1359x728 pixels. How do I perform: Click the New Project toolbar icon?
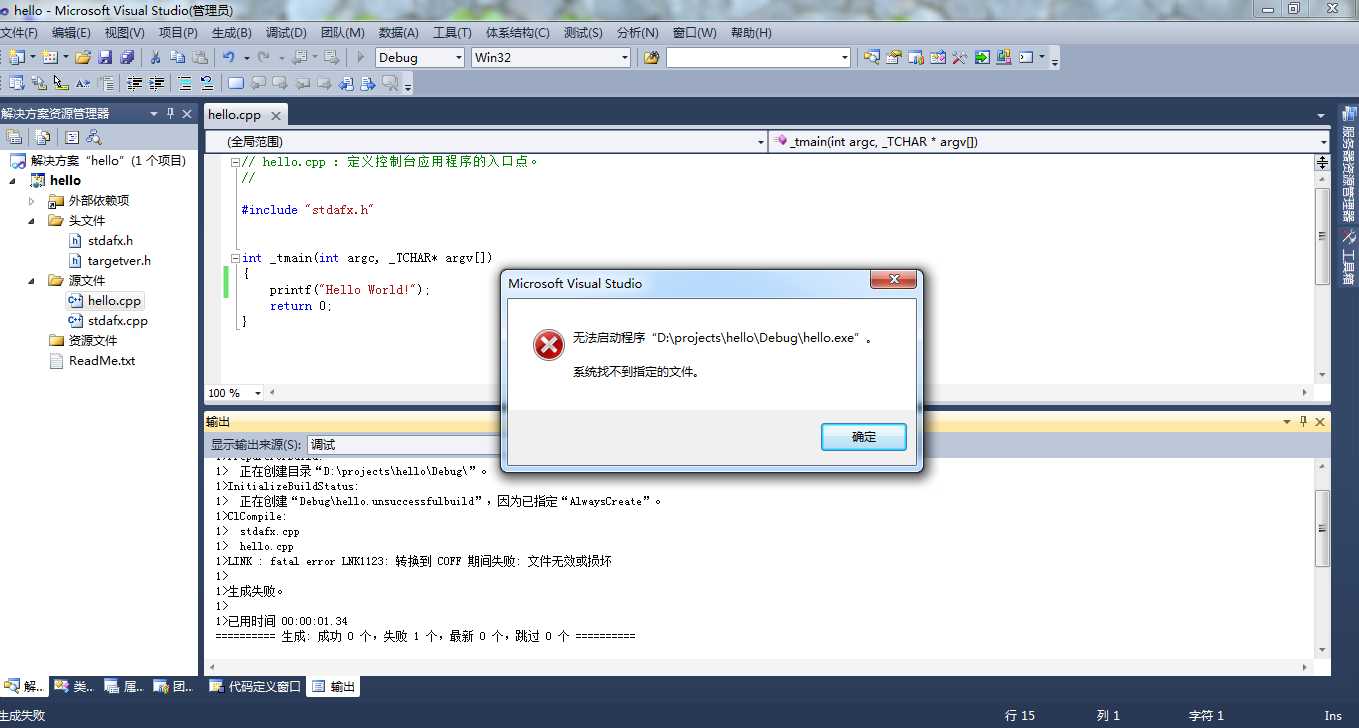click(x=17, y=57)
